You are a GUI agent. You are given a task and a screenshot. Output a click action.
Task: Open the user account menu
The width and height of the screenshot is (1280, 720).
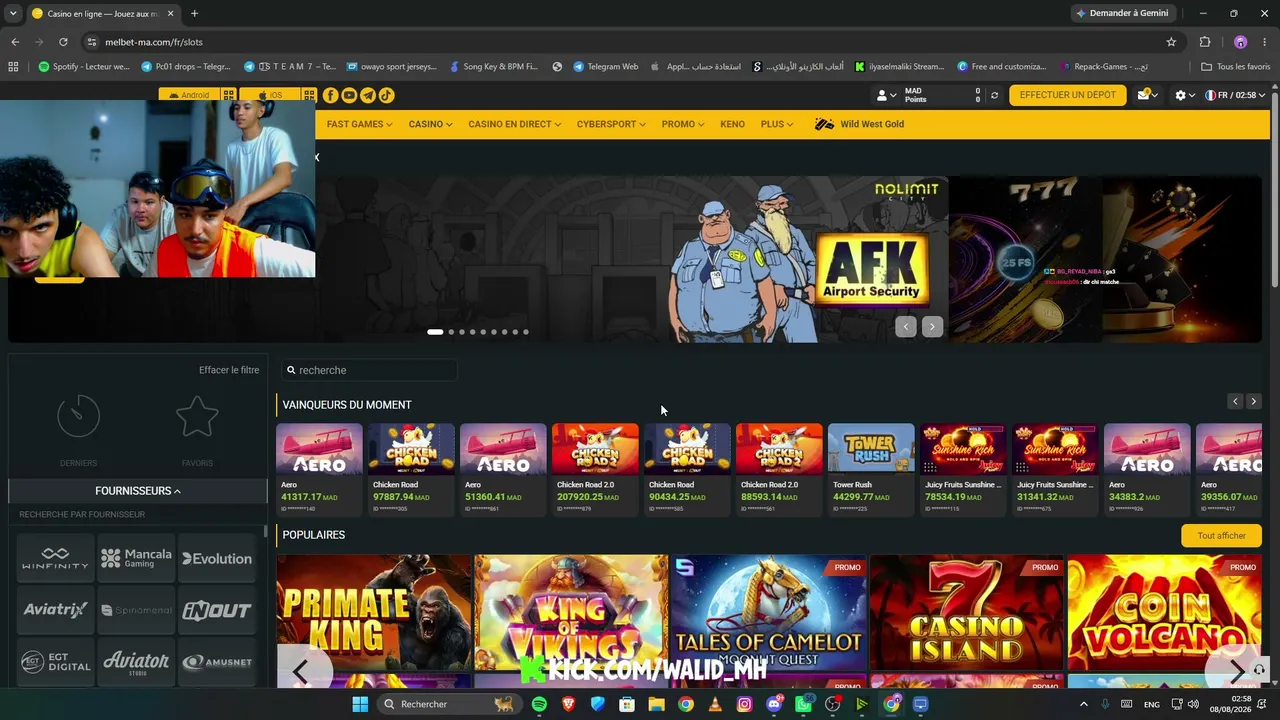click(886, 95)
